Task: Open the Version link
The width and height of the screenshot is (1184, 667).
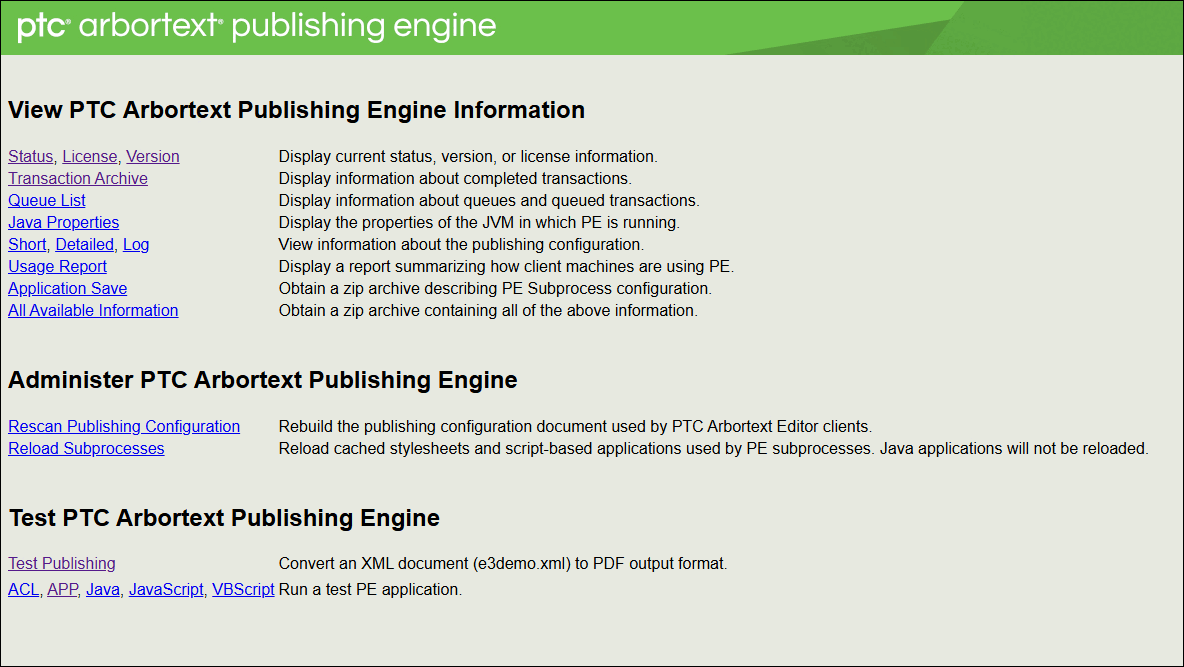Action: pos(153,156)
